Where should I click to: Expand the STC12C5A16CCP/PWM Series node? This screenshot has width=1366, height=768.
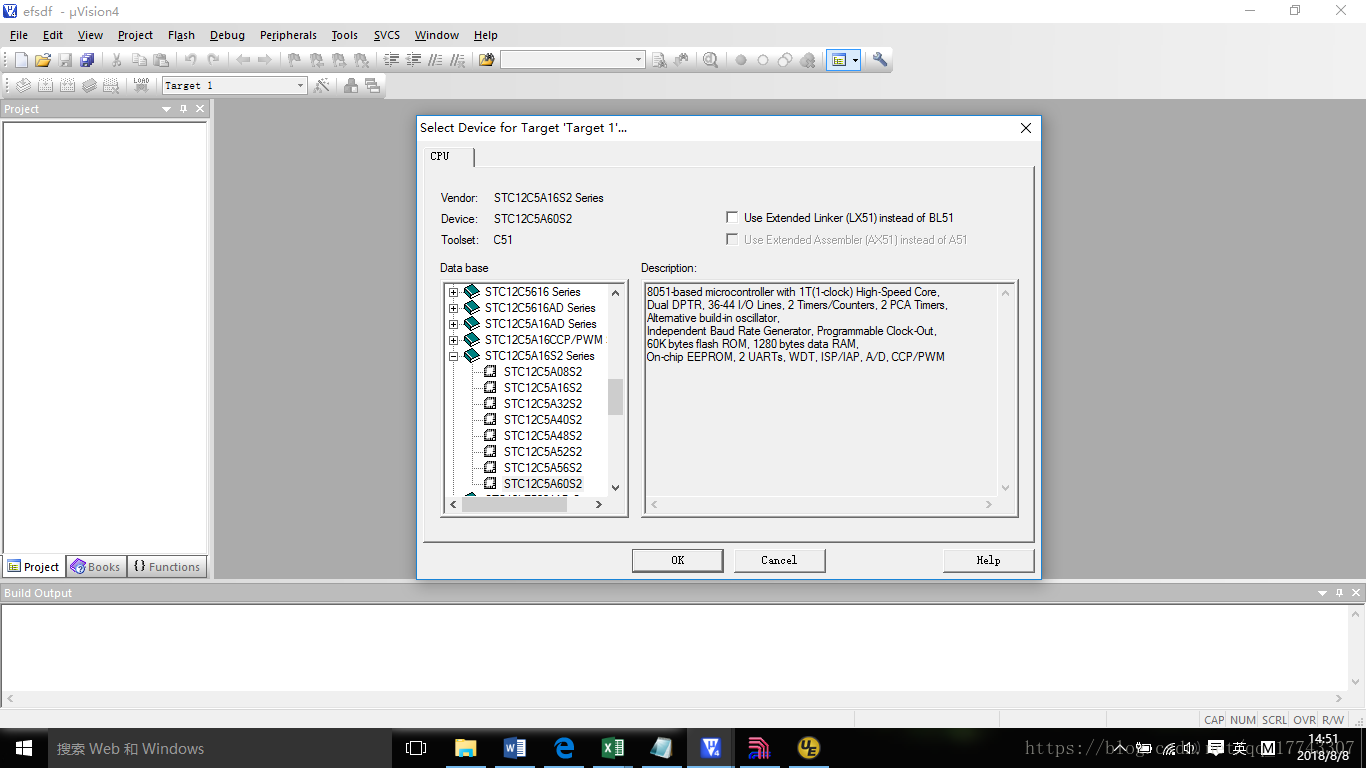(x=453, y=340)
